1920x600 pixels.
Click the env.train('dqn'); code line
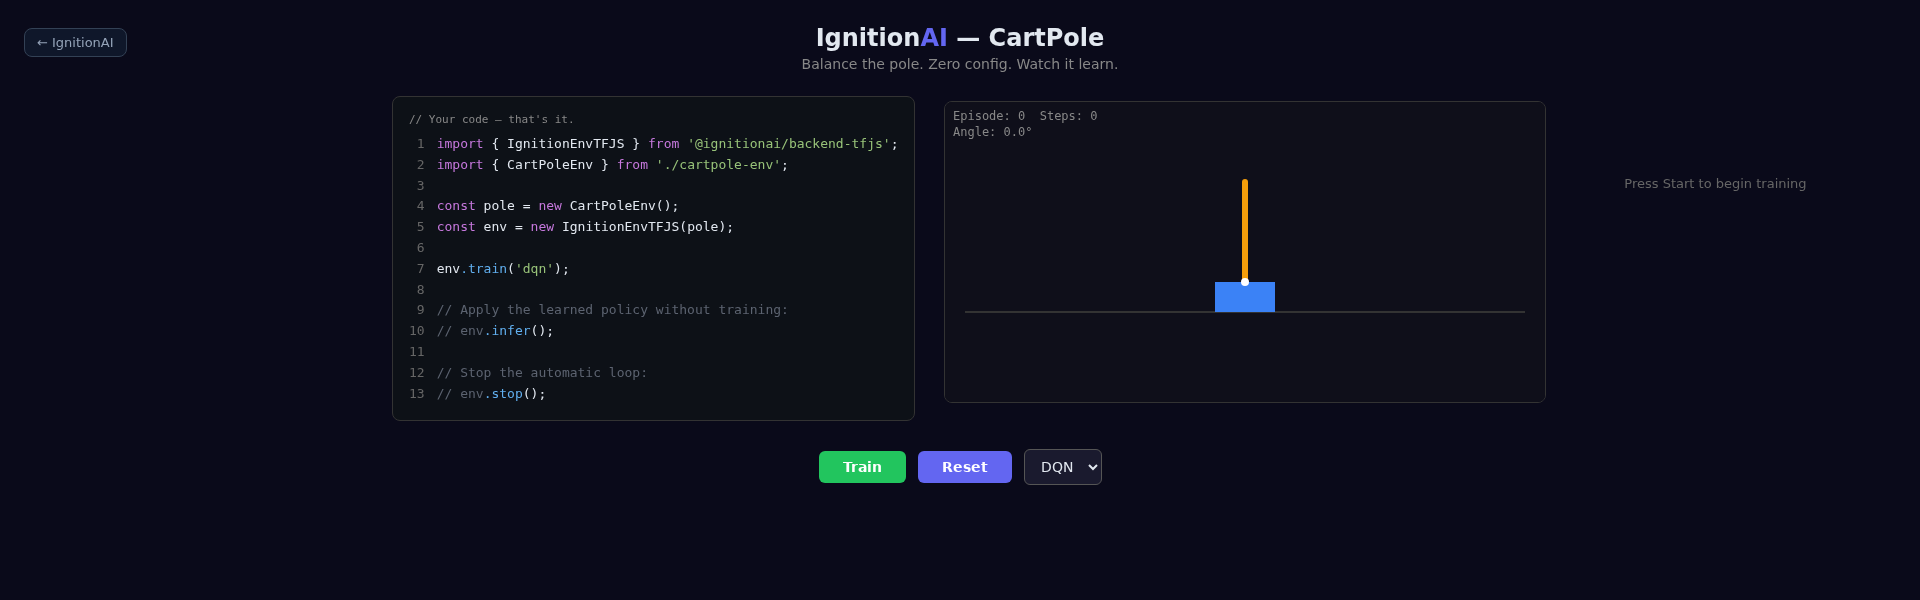pos(503,269)
